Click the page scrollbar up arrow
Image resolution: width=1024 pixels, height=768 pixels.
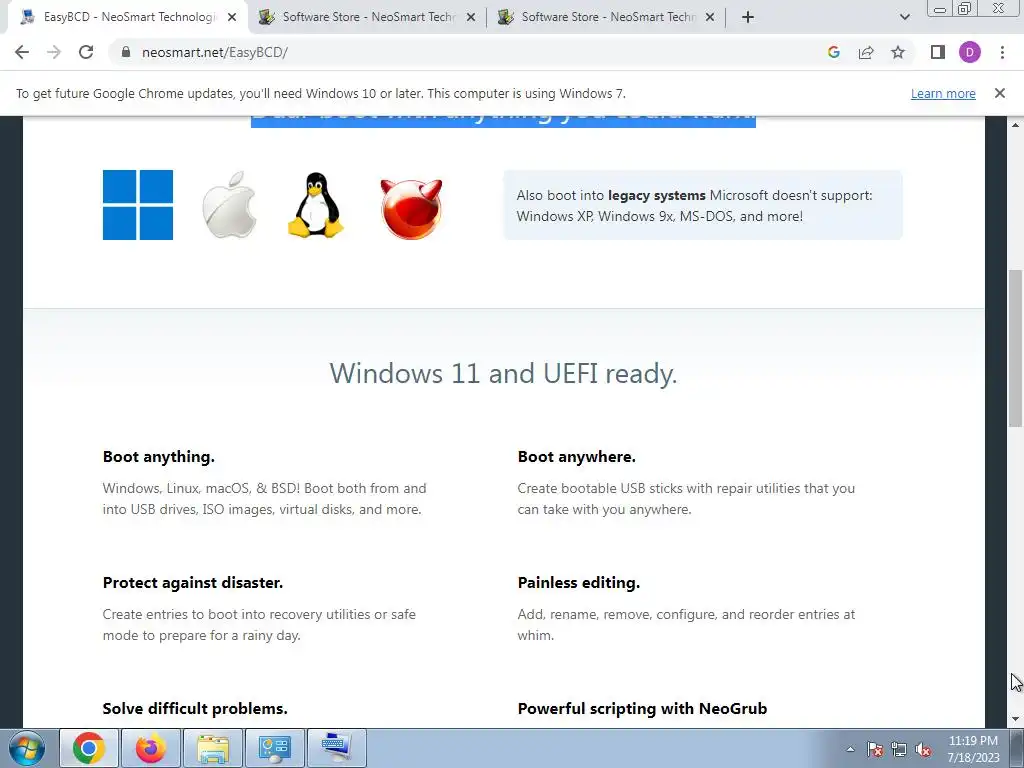pyautogui.click(x=1016, y=124)
